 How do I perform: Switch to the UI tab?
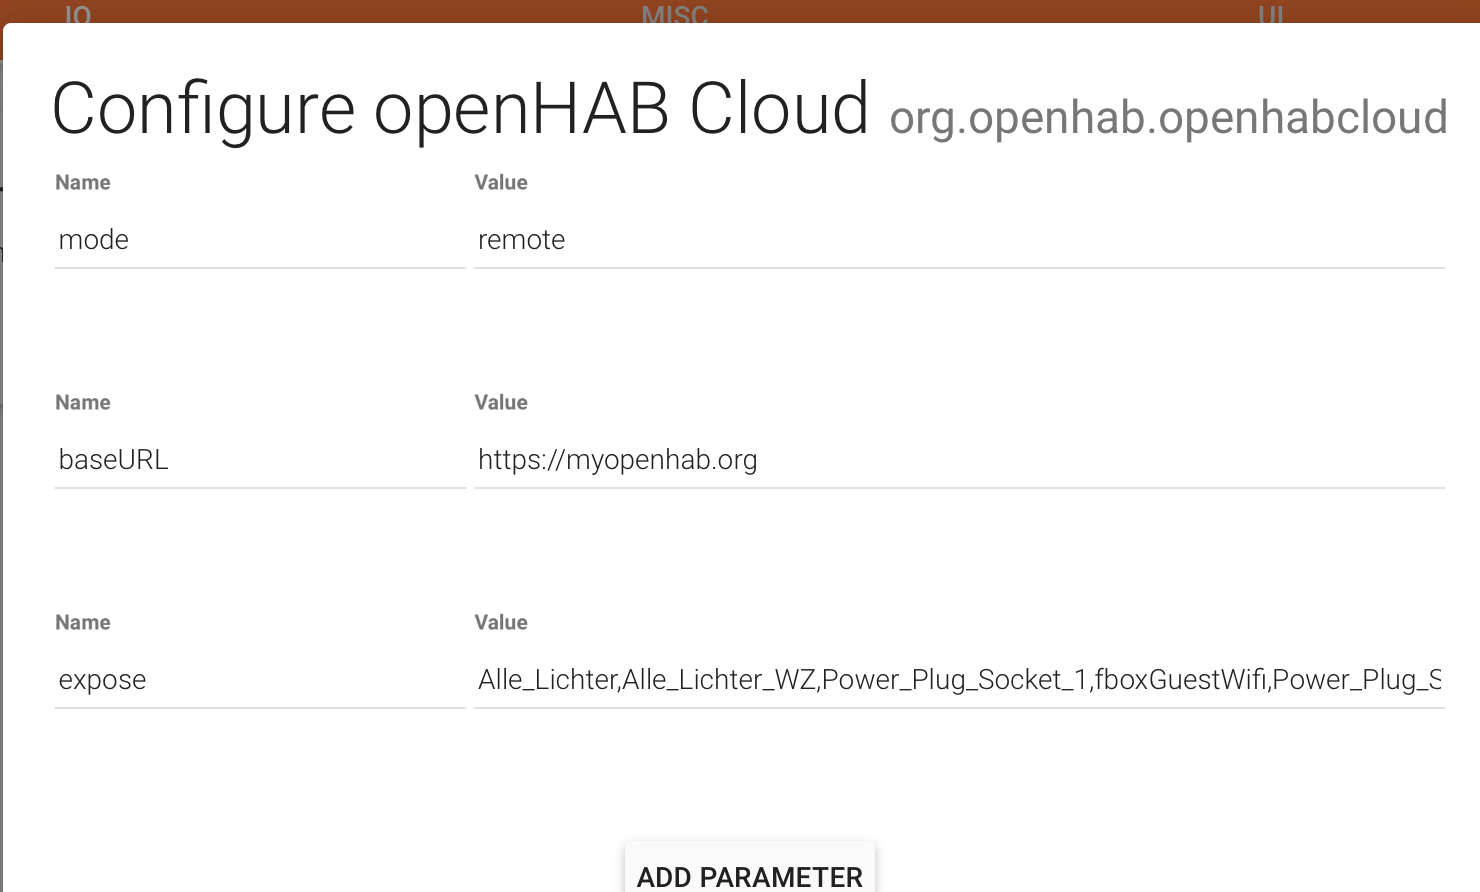click(x=1271, y=14)
